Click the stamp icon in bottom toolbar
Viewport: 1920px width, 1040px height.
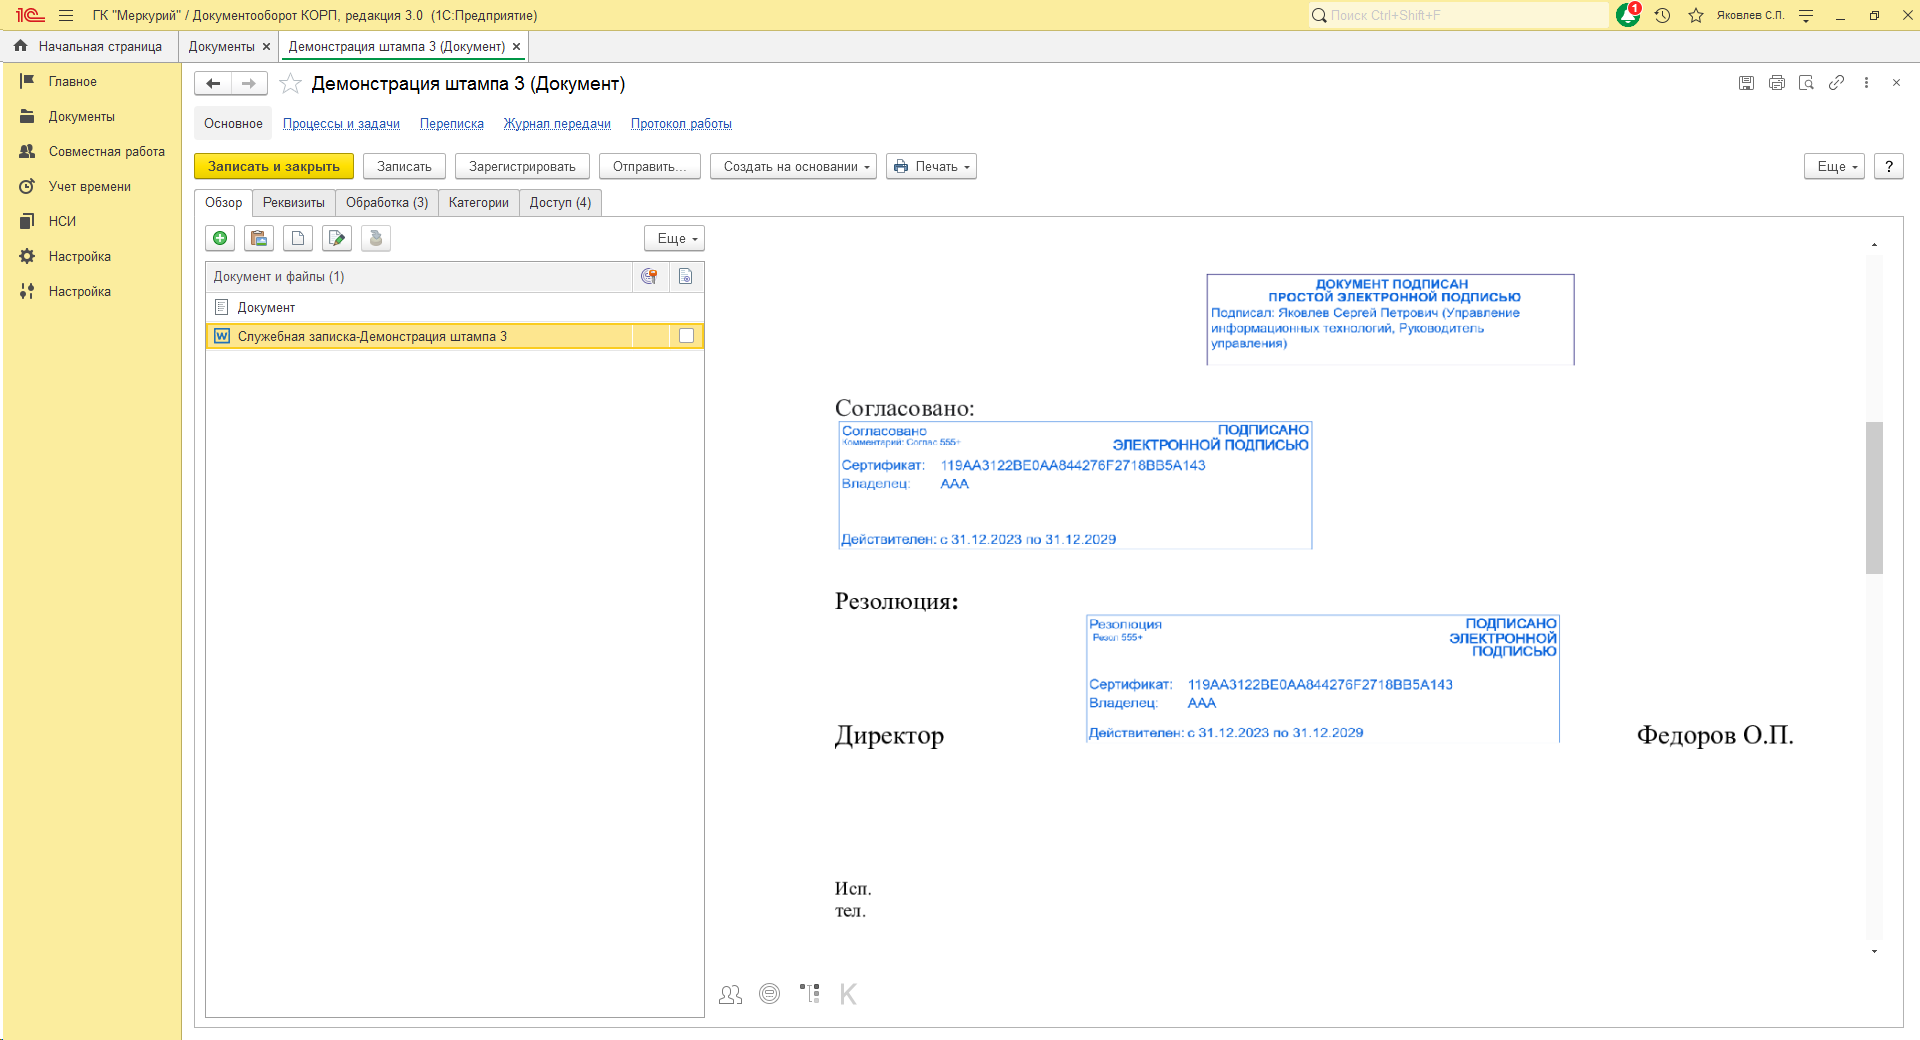point(769,994)
